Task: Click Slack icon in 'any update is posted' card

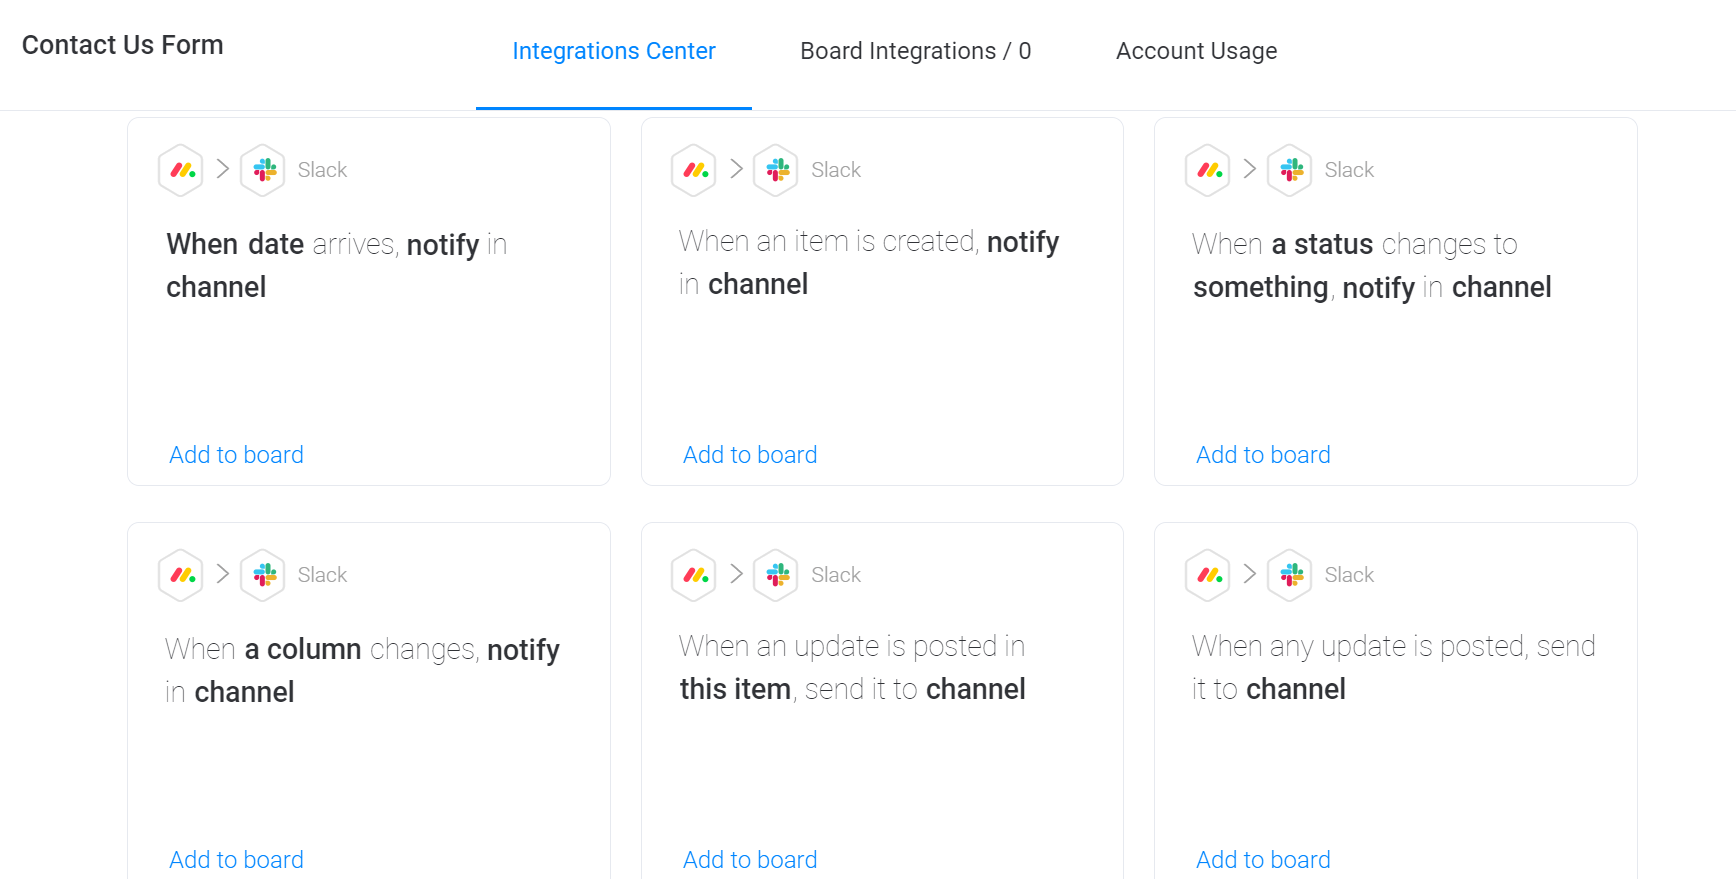Action: tap(1290, 575)
